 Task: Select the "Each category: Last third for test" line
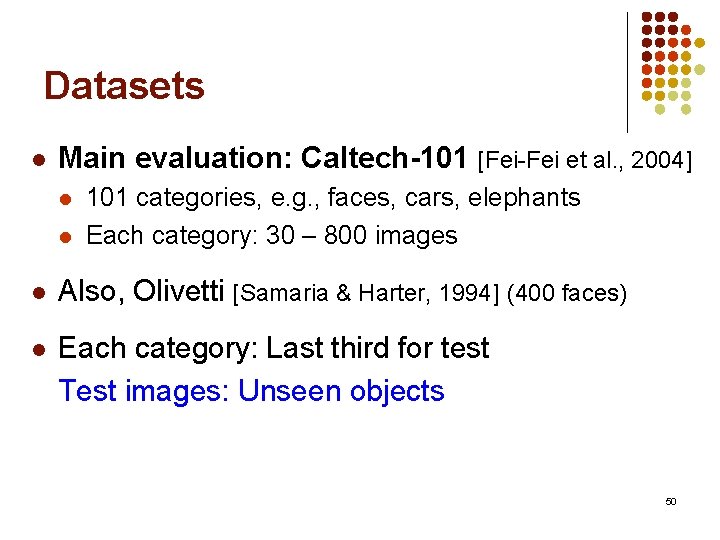tap(274, 349)
